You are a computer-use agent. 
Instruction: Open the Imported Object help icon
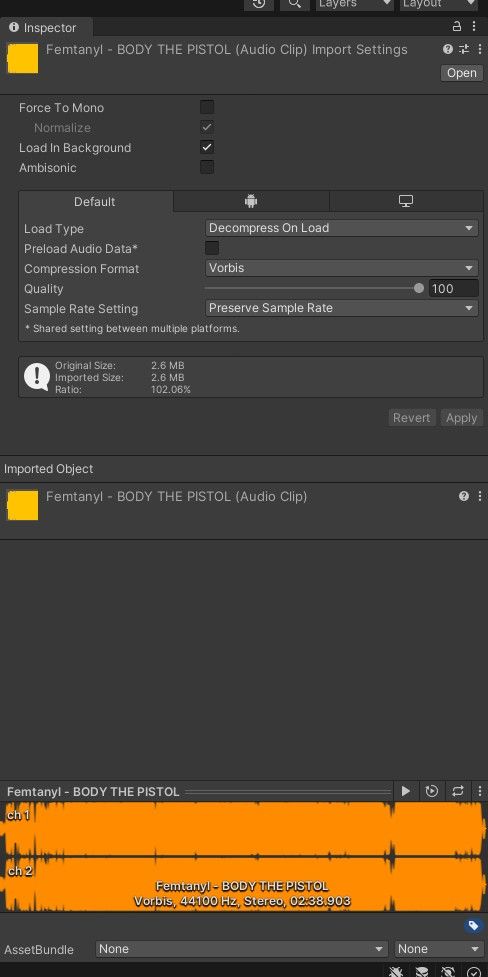[x=464, y=496]
